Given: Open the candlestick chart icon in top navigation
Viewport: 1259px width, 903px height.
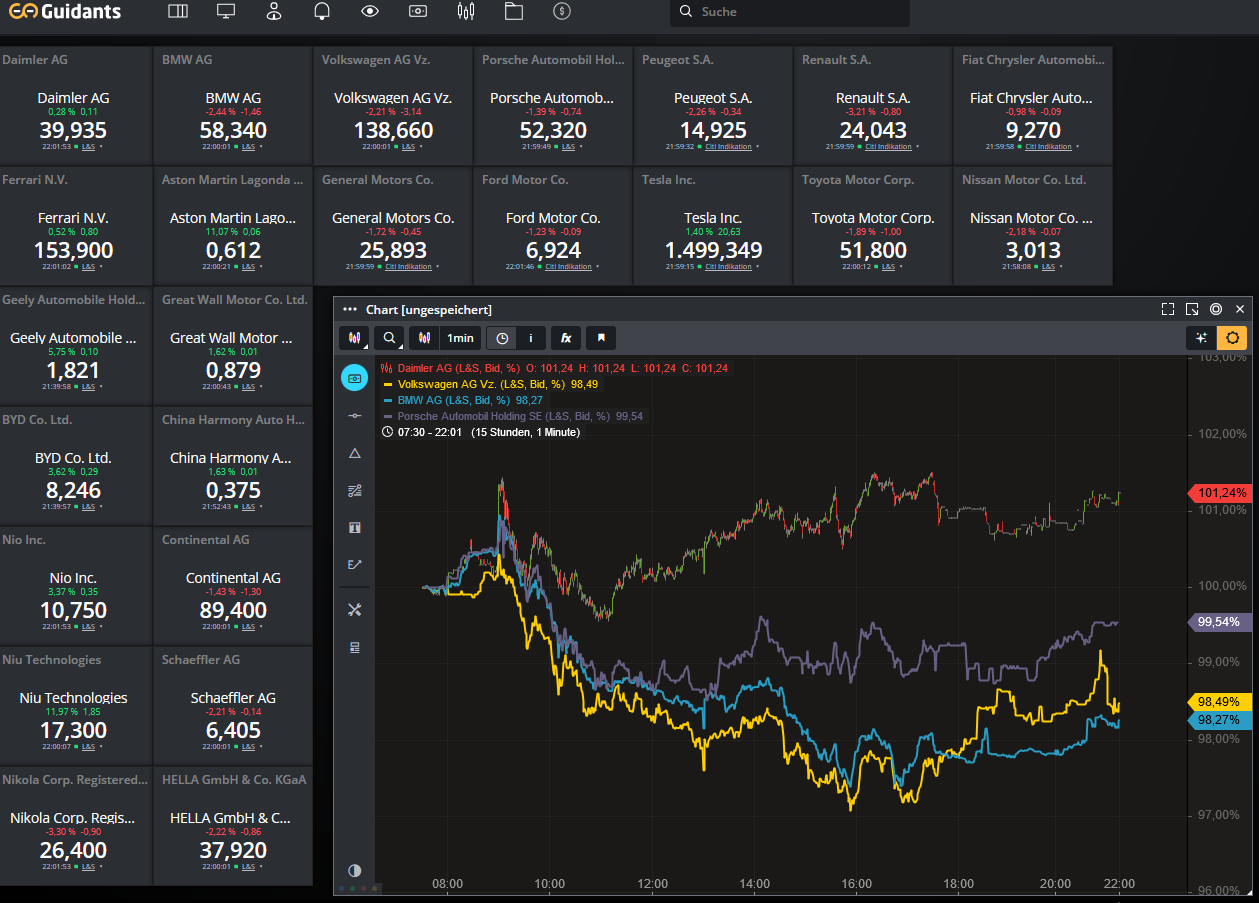Looking at the screenshot, I should 465,12.
